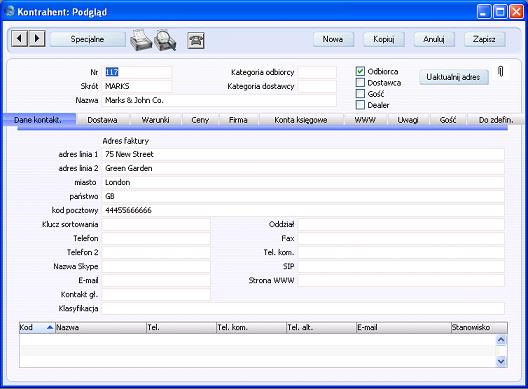This screenshot has width=528, height=389.
Task: Go to next record arrow
Action: [x=37, y=39]
